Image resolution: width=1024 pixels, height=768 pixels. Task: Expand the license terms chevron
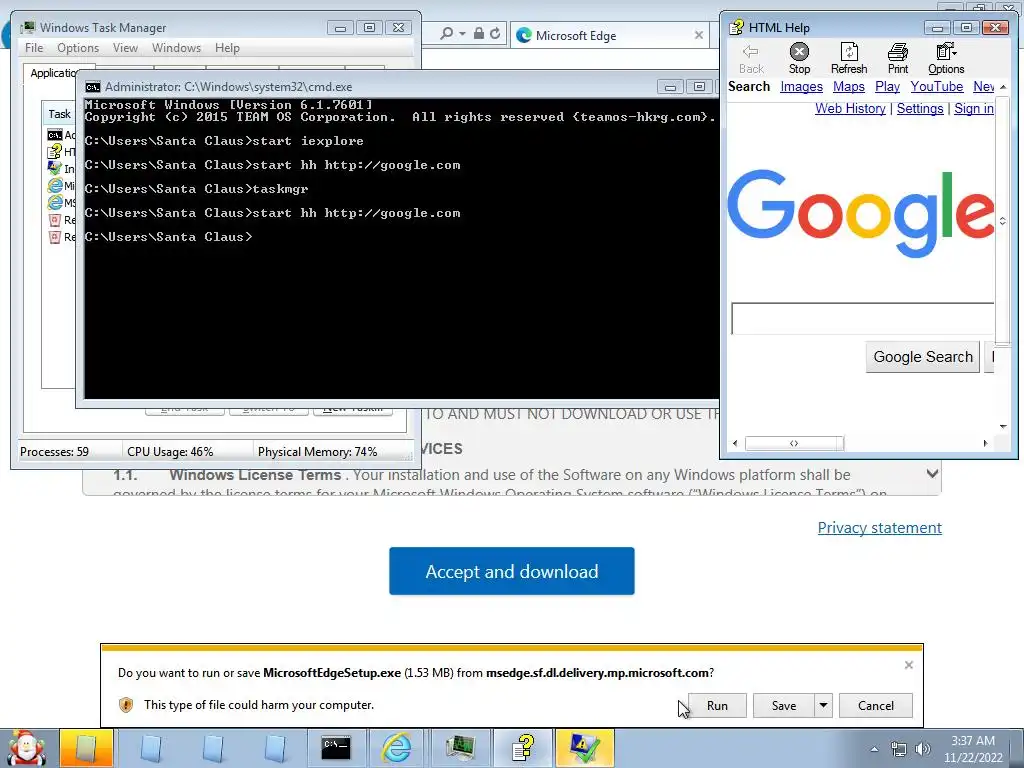[x=933, y=474]
